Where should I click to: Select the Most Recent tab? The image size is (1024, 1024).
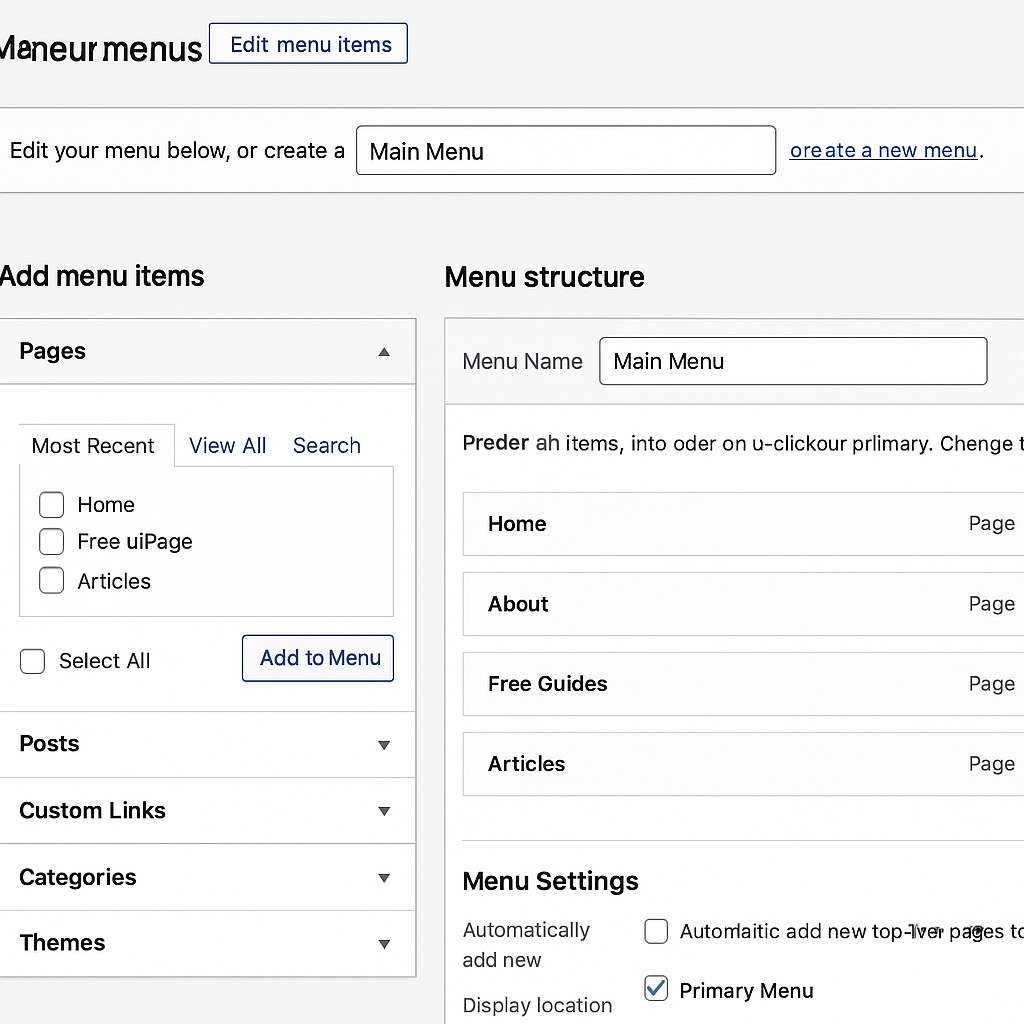pyautogui.click(x=93, y=446)
